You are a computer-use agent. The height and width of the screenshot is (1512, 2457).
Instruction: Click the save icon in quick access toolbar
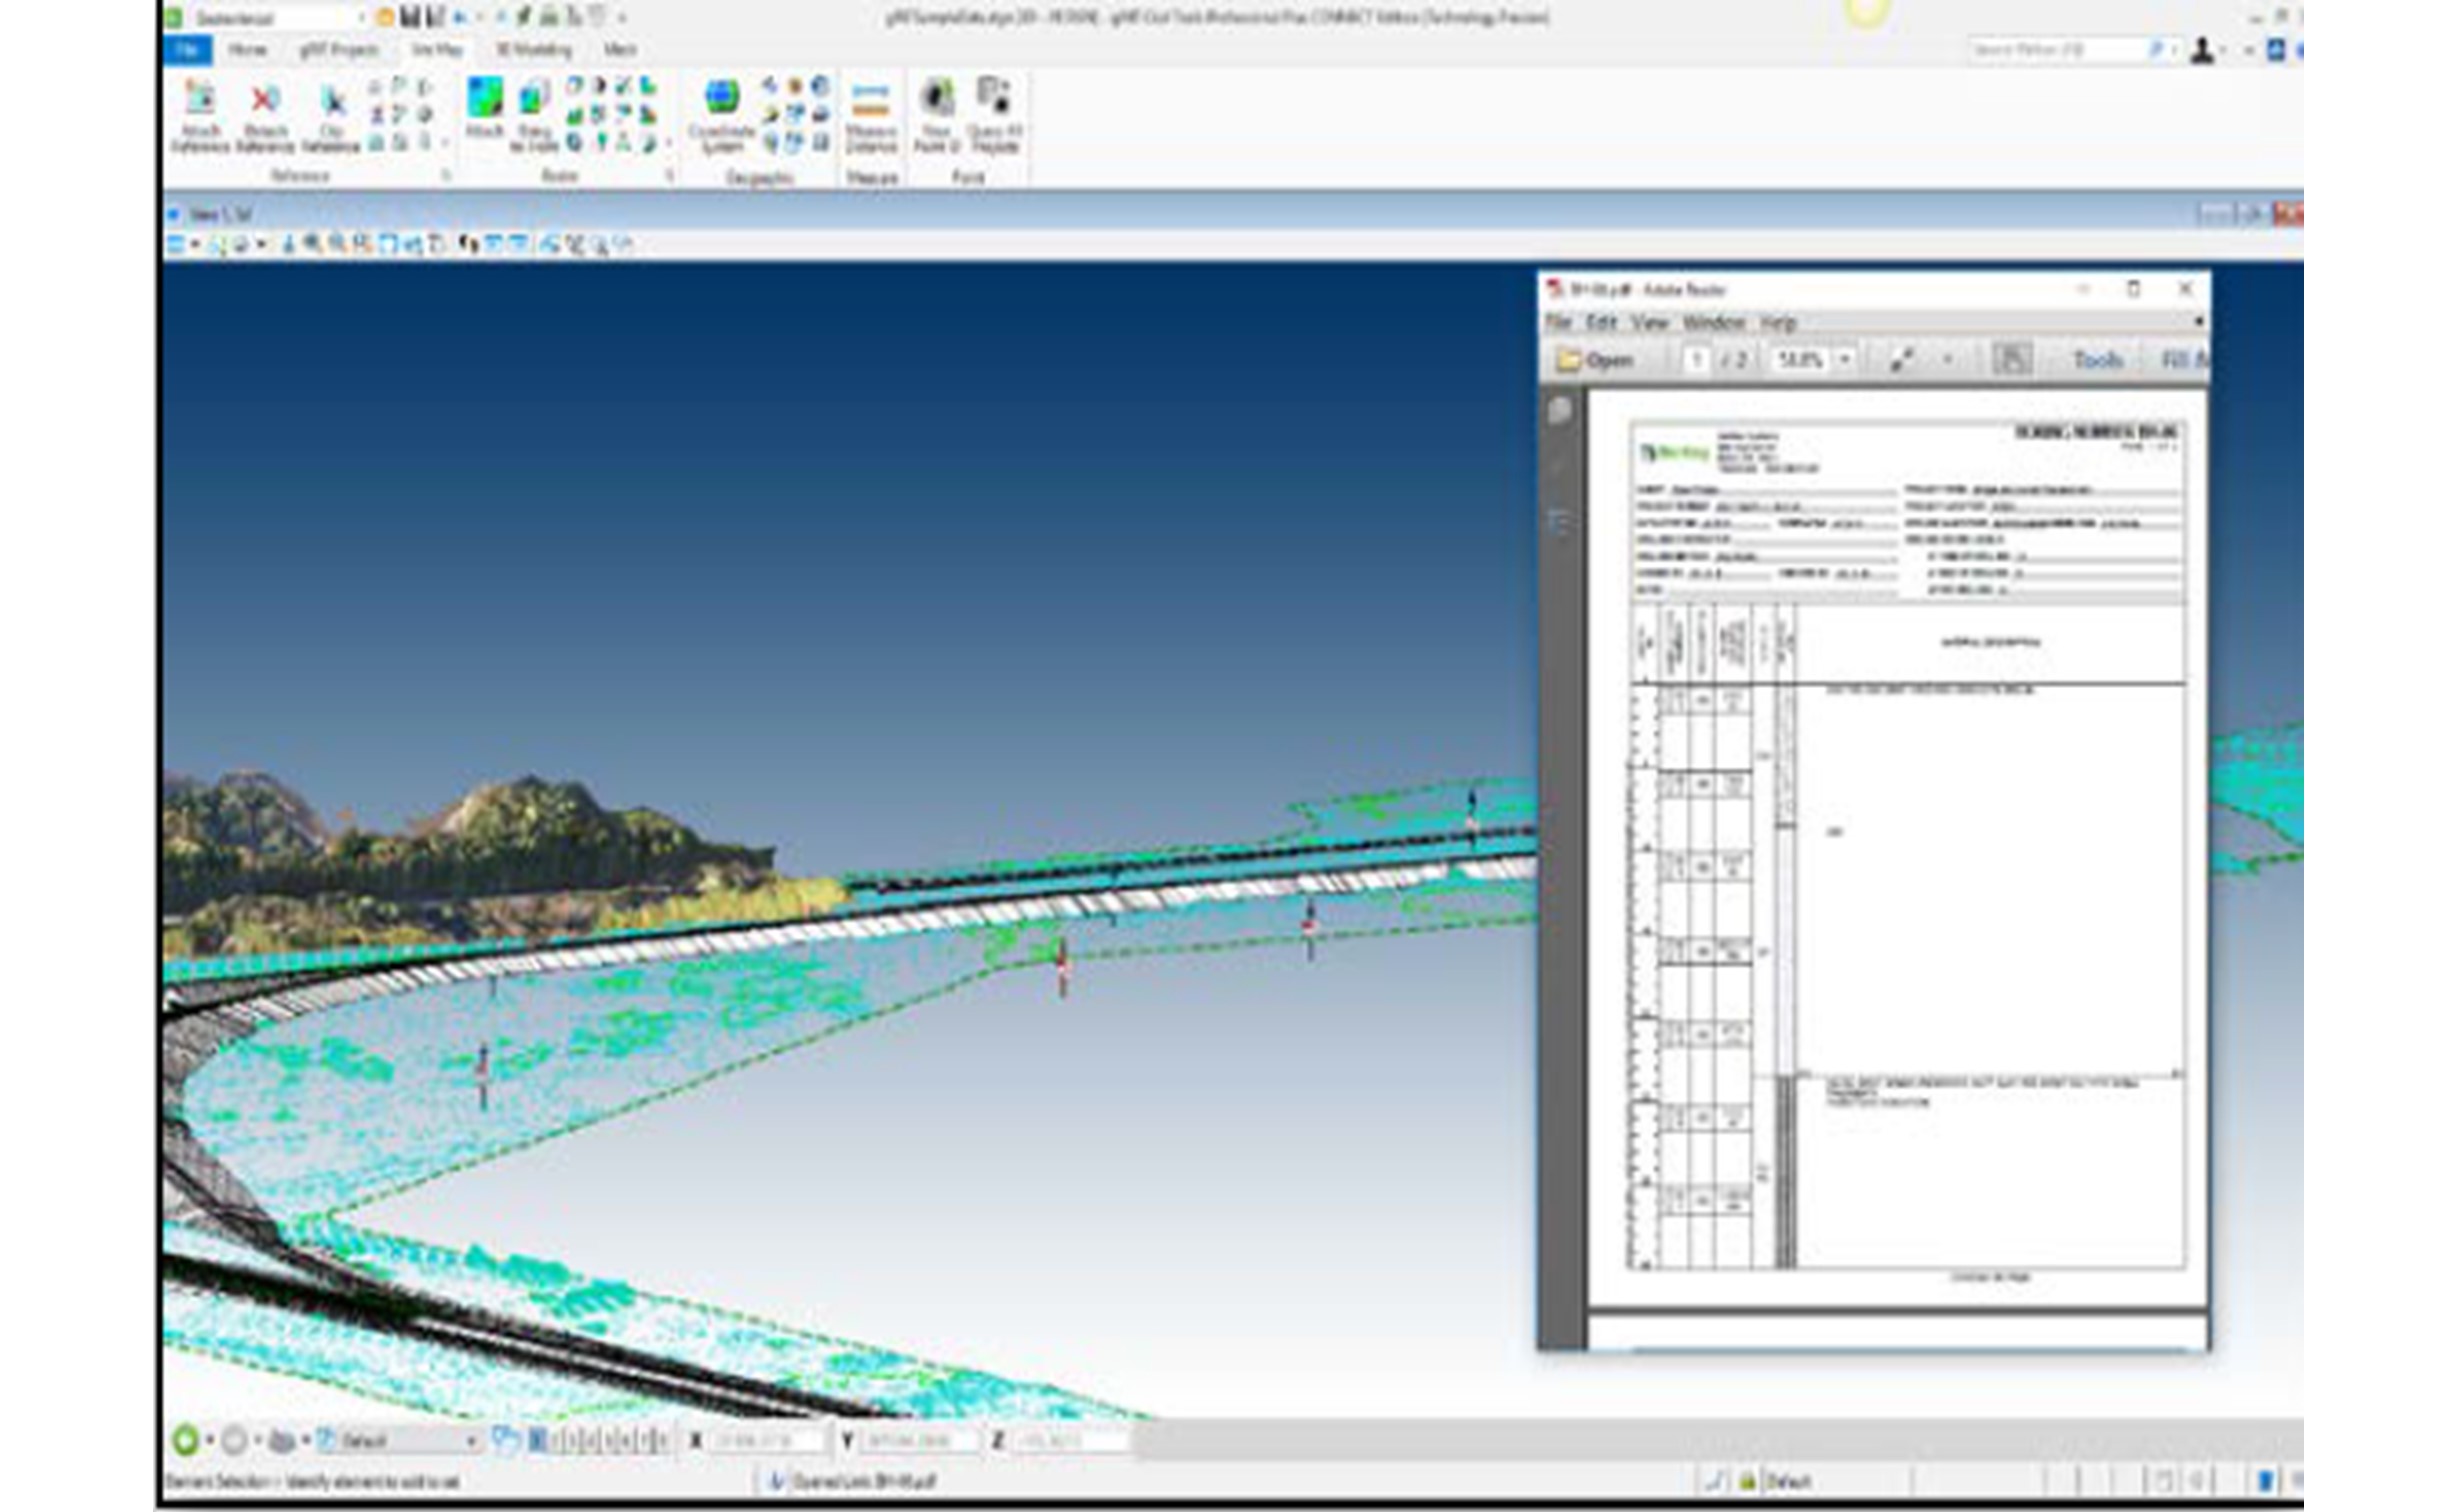pyautogui.click(x=410, y=17)
